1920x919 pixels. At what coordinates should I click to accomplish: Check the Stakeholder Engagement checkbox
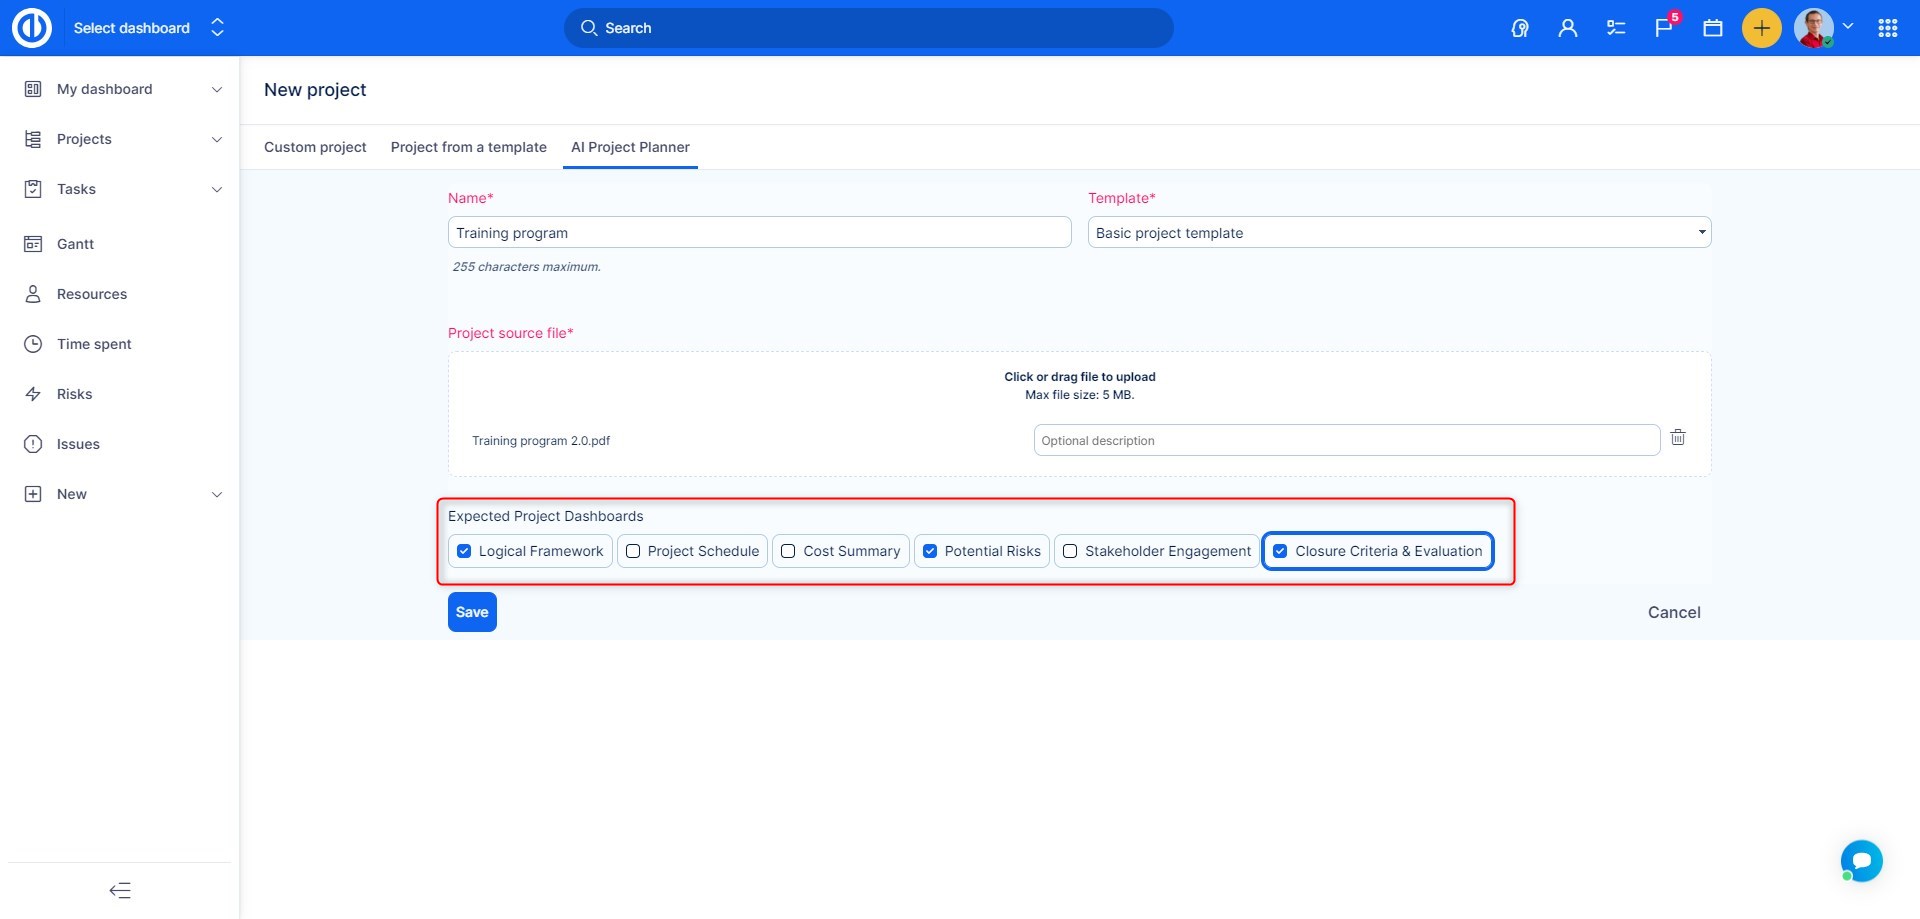tap(1070, 551)
